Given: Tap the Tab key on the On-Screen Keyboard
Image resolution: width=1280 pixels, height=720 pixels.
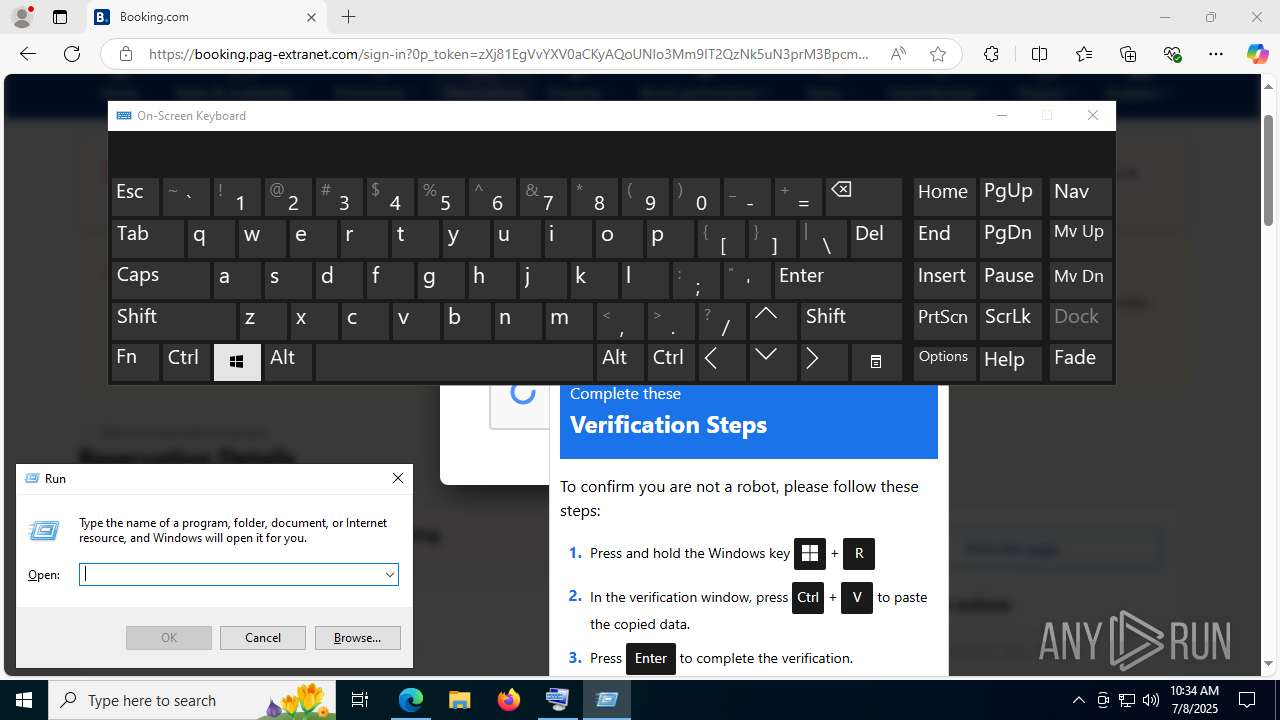Looking at the screenshot, I should [147, 238].
